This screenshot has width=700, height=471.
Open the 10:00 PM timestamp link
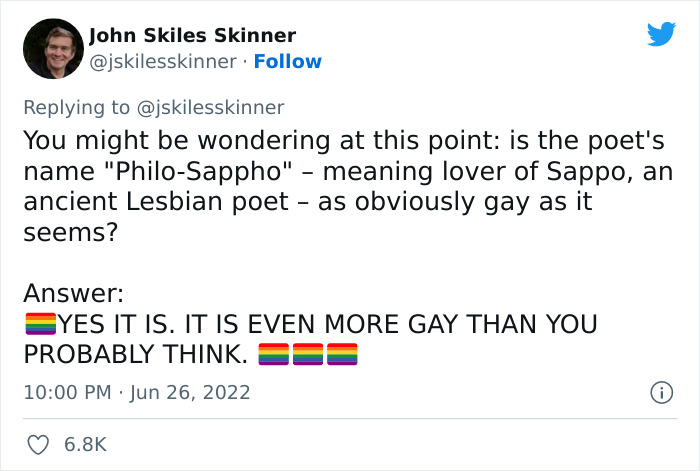(66, 392)
